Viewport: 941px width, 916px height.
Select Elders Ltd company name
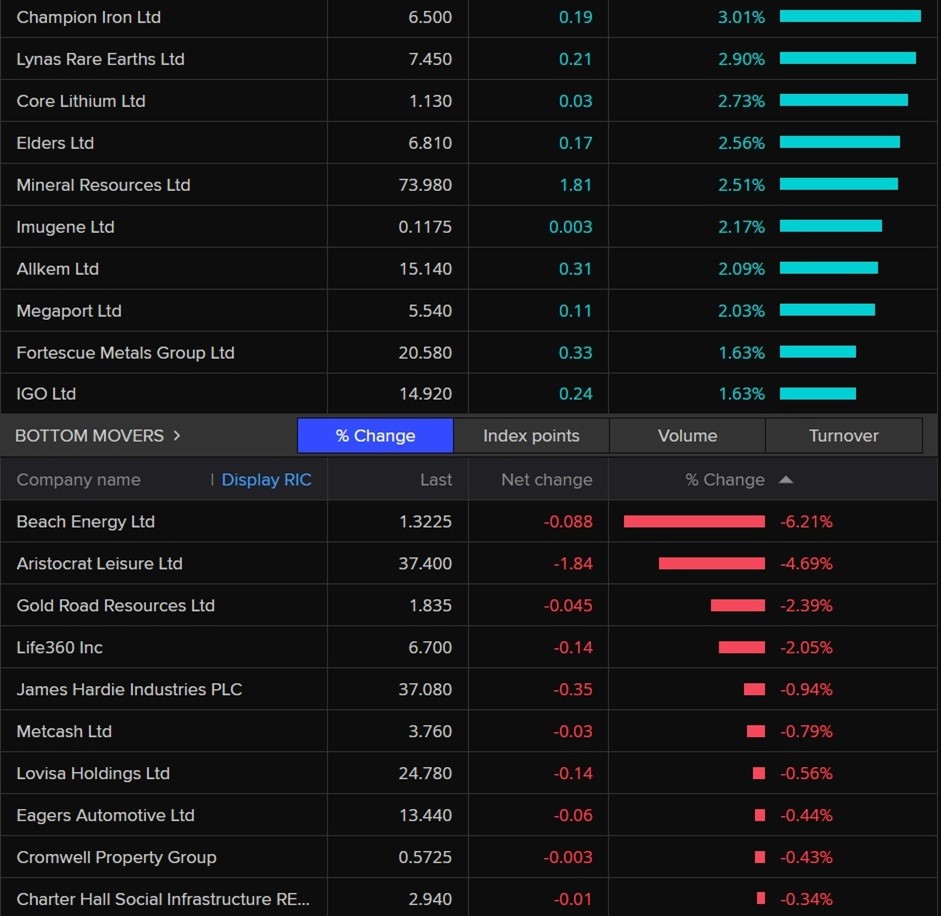55,143
